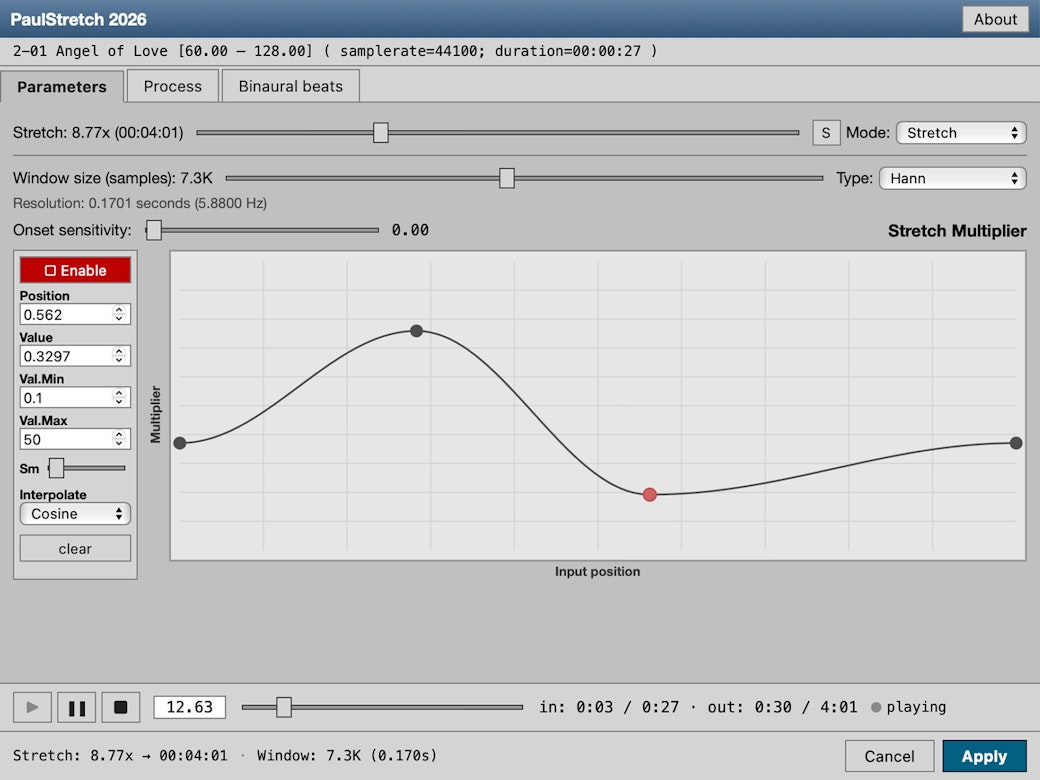Click the Window size (samples): 7.3K label
The width and height of the screenshot is (1040, 780).
tap(113, 178)
